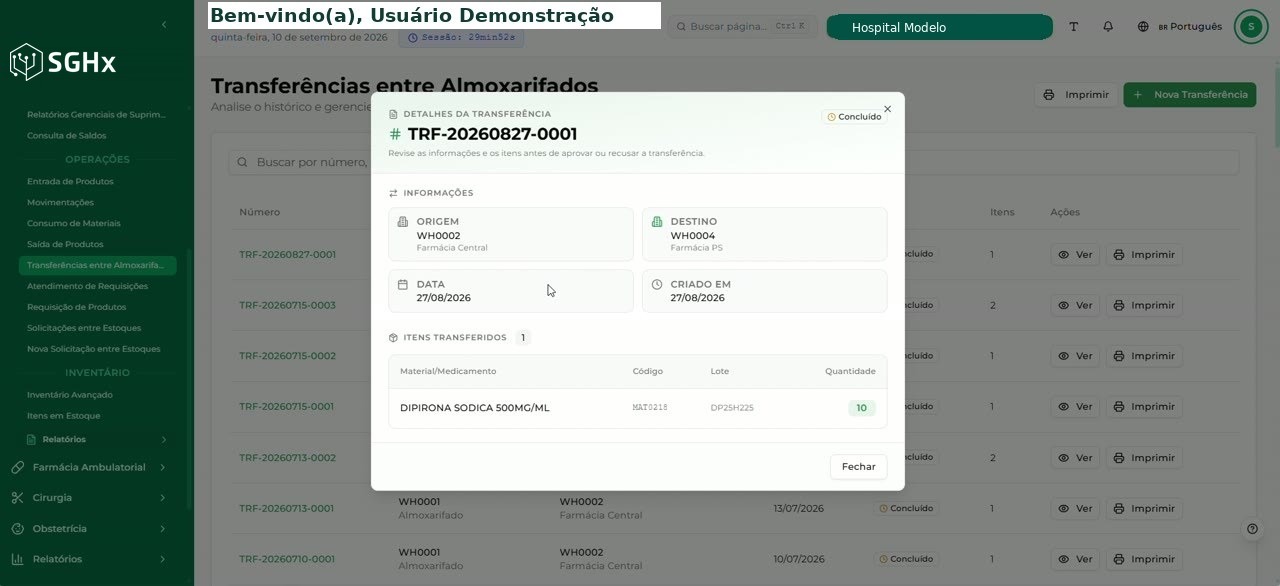
Task: Click Ver for TRF-20260715-0003 row
Action: (1075, 306)
